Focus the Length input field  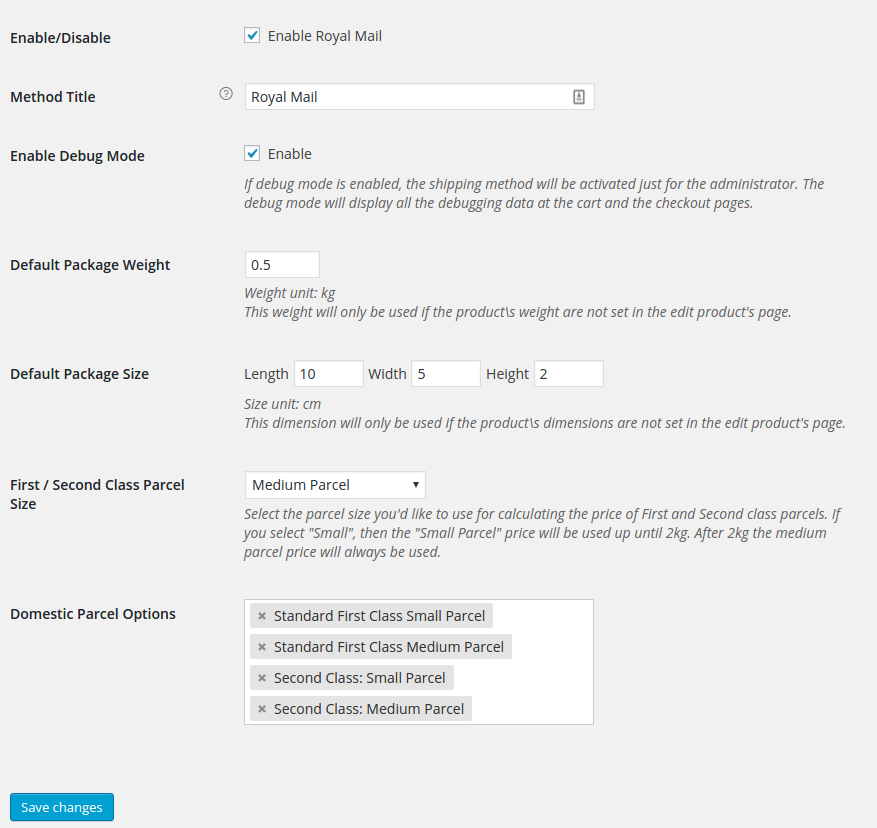[329, 374]
